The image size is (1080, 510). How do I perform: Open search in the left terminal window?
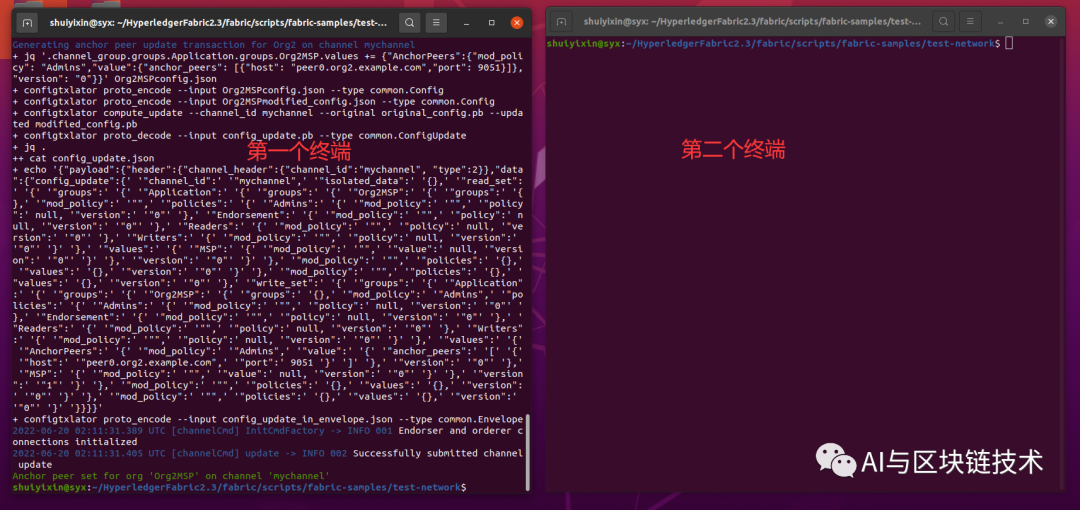point(409,22)
